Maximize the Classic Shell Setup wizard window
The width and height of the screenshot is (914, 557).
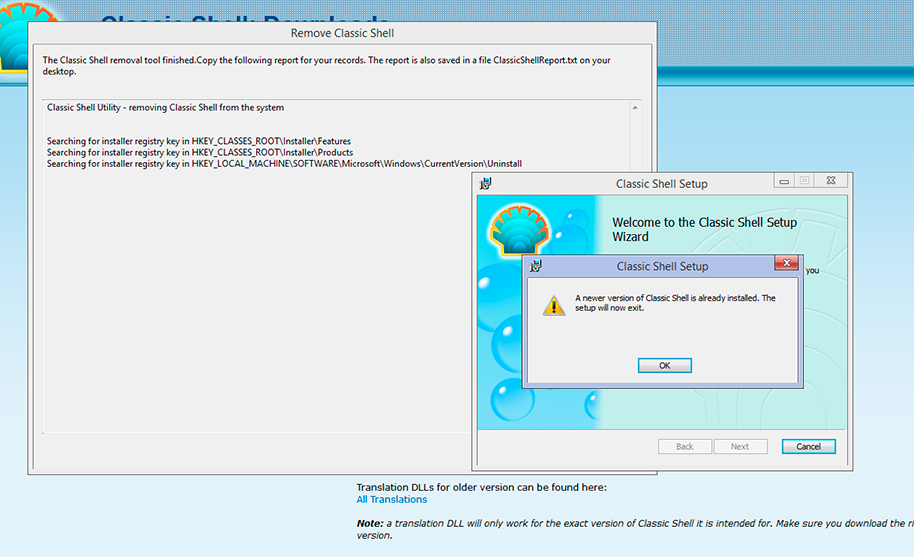pos(804,182)
